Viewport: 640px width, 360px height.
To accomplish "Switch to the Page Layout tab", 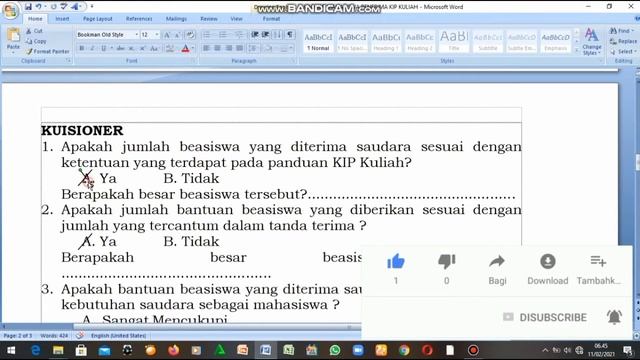I will pos(98,19).
